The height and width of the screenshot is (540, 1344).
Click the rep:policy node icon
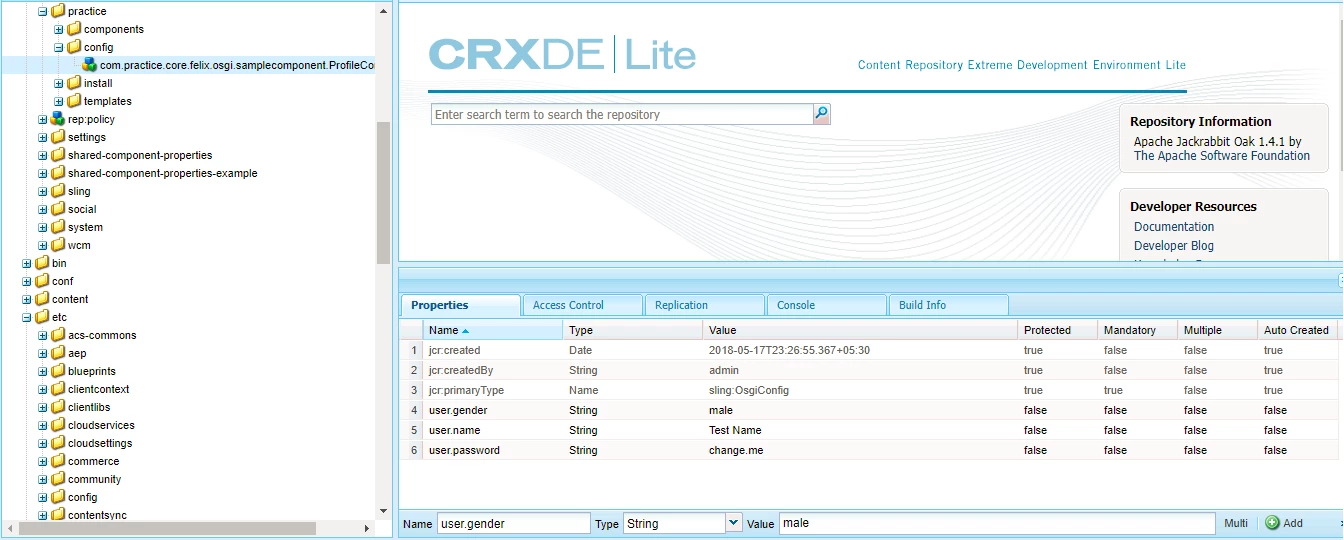click(x=58, y=119)
